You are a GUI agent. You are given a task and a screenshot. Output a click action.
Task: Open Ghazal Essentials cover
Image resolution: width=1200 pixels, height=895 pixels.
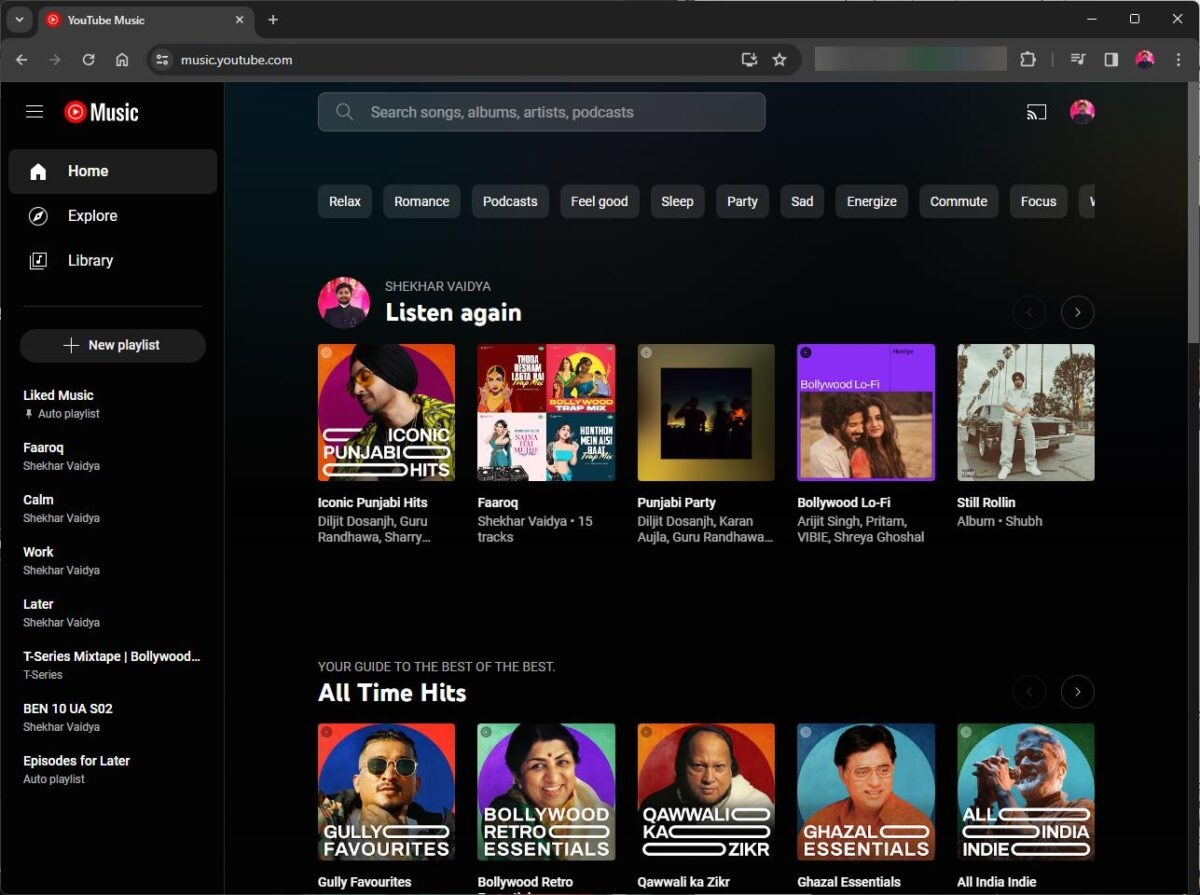pos(866,792)
